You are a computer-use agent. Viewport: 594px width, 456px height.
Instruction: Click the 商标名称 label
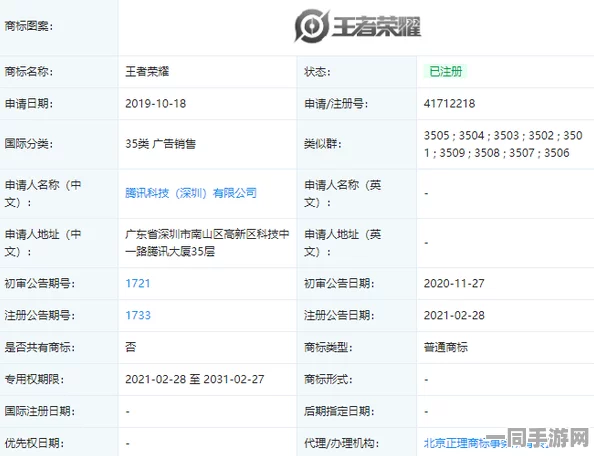point(28,72)
